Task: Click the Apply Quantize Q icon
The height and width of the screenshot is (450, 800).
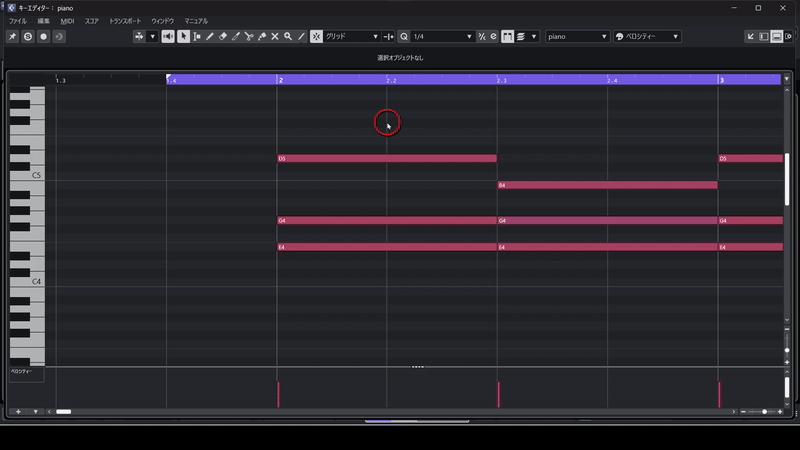Action: tap(404, 36)
